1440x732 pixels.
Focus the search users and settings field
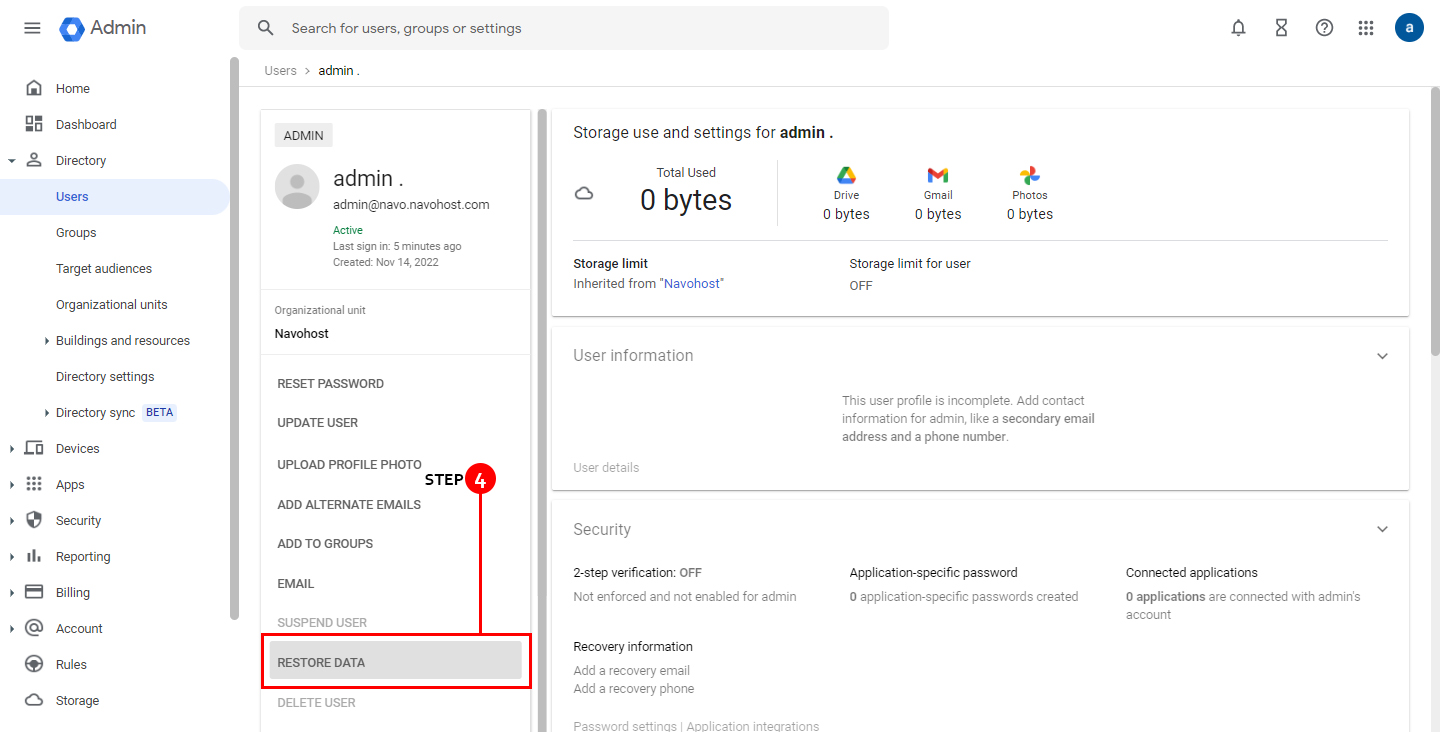coord(580,28)
